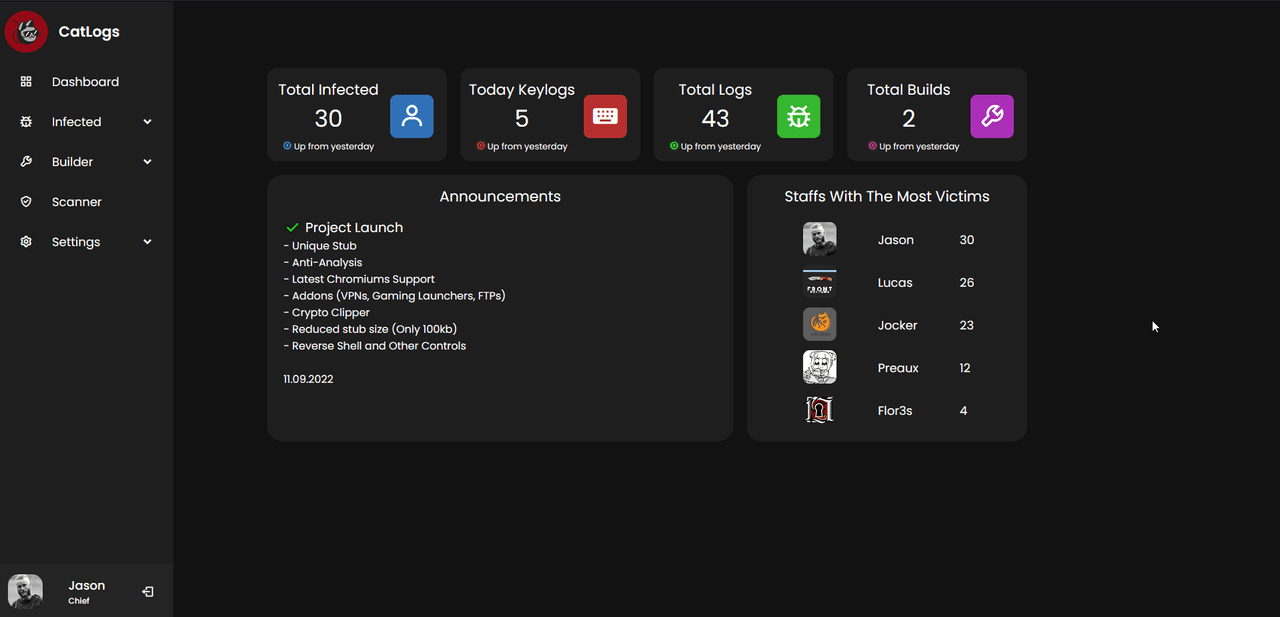1280x617 pixels.
Task: Open the Scanner menu item
Action: point(77,202)
